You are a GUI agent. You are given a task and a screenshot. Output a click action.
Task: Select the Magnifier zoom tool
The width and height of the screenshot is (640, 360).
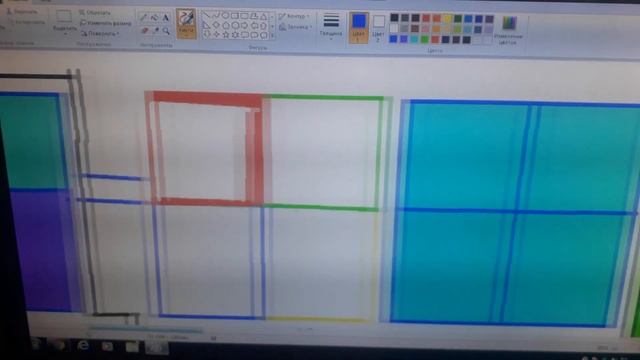(166, 31)
